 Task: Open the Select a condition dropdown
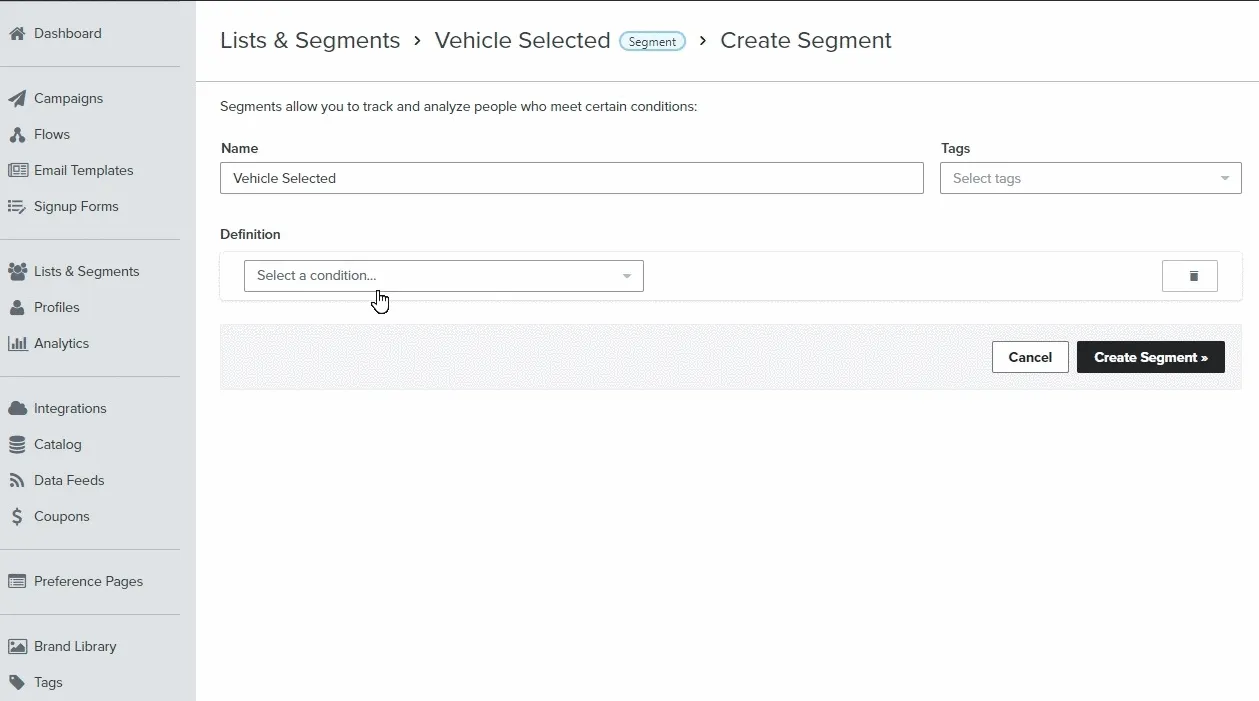point(443,276)
